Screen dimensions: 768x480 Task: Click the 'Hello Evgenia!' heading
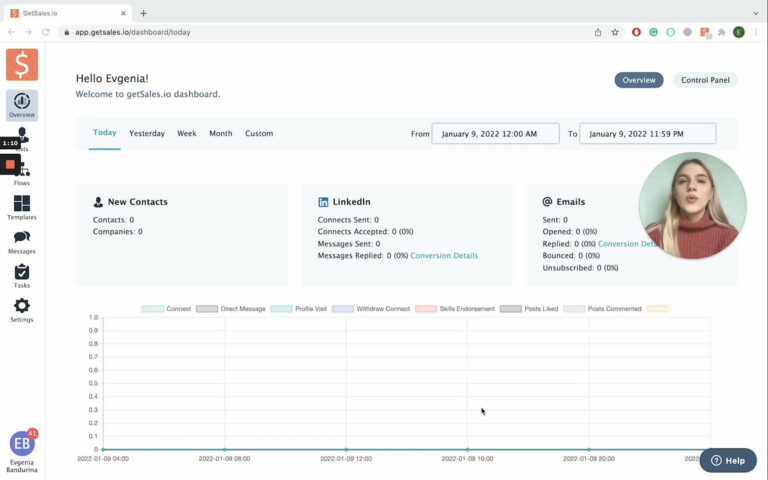tap(112, 78)
